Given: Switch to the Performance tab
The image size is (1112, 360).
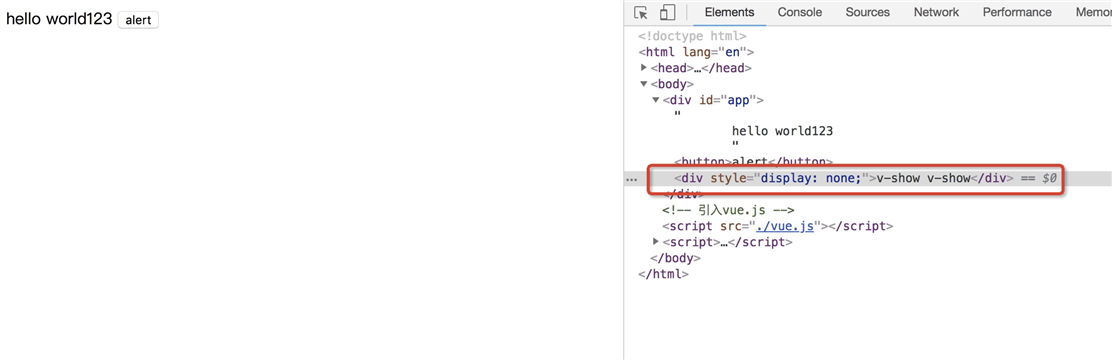Looking at the screenshot, I should pos(1017,12).
